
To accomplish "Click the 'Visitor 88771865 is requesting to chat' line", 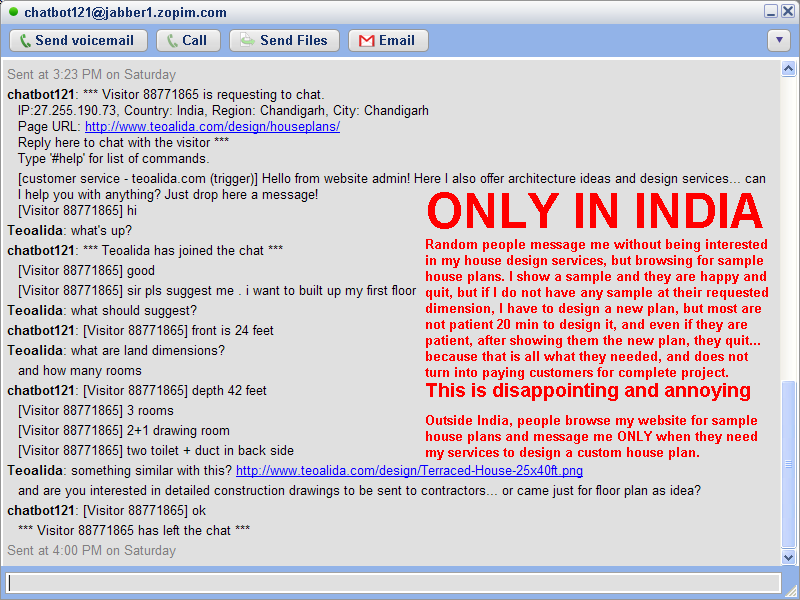I will pyautogui.click(x=166, y=94).
